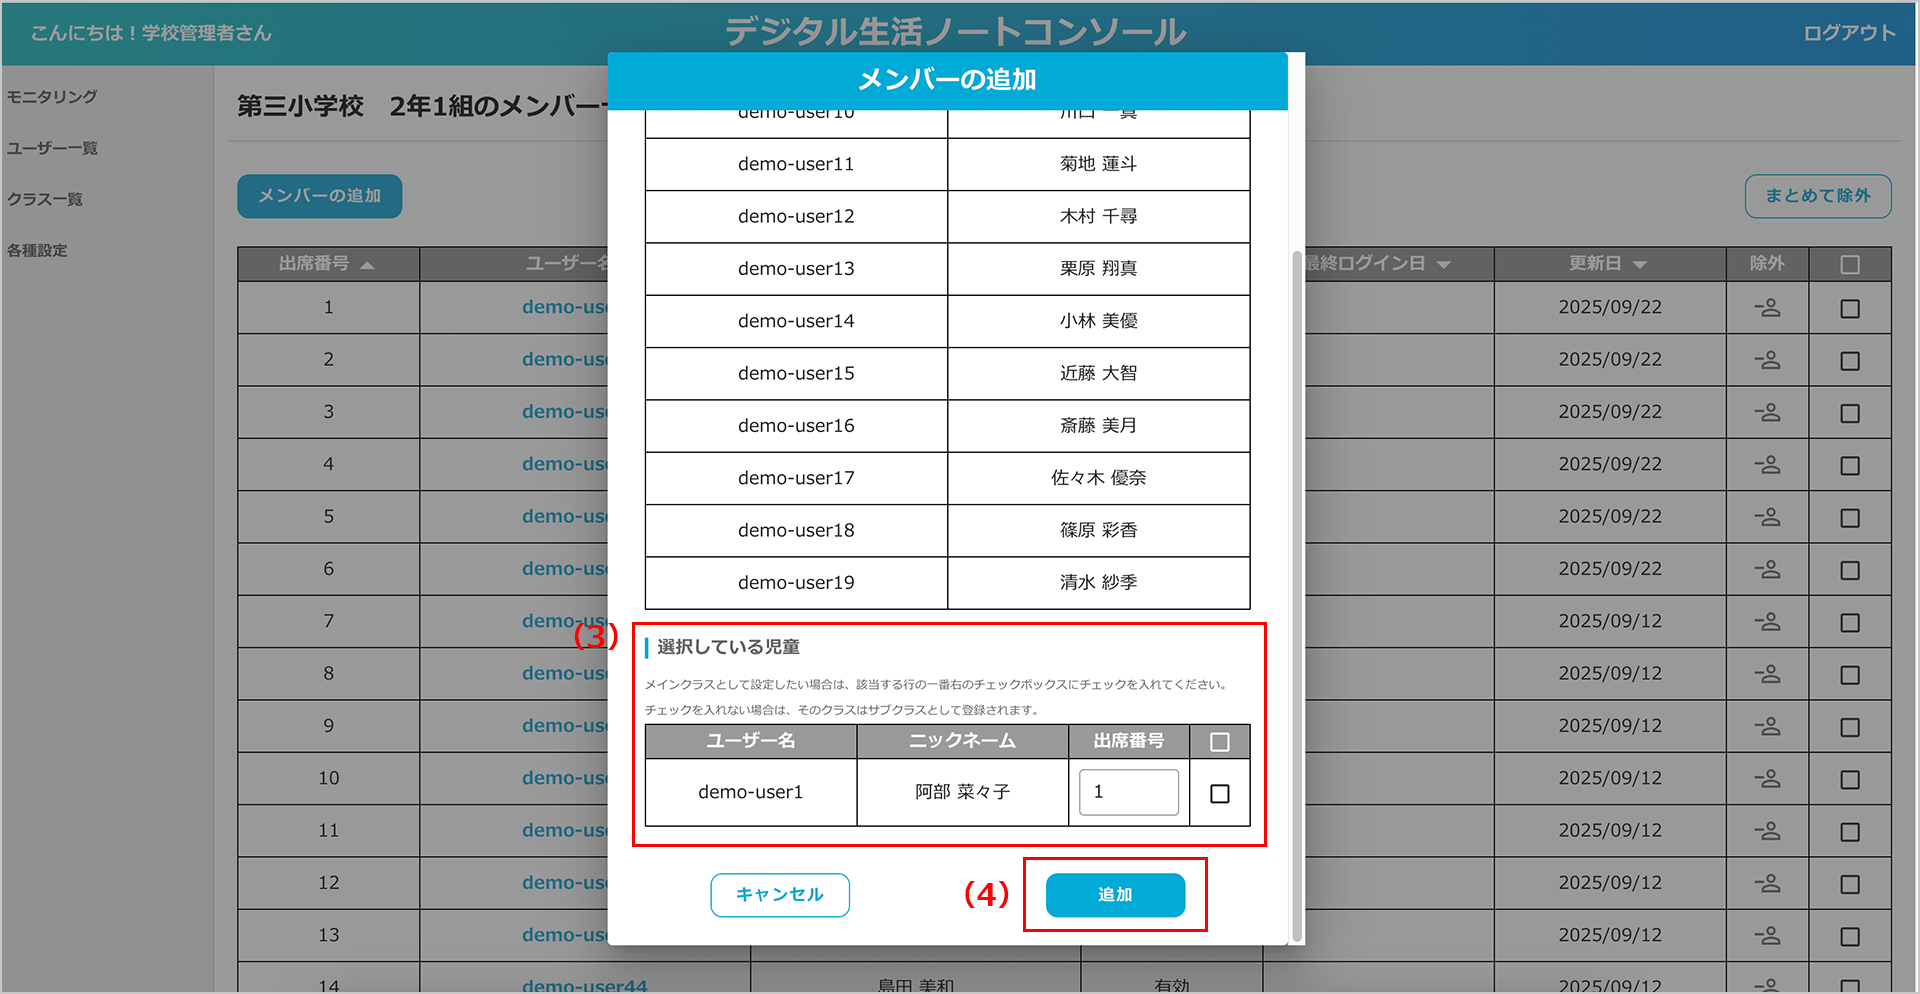Check main class box for demo-user1
The height and width of the screenshot is (994, 1920).
pyautogui.click(x=1219, y=793)
